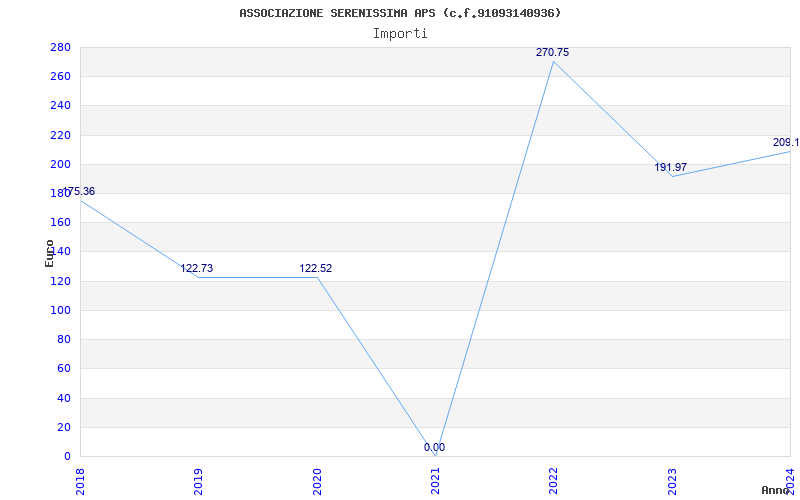Viewport: 800px width, 500px height.
Task: Click the 2023 x-axis label
Action: 672,482
